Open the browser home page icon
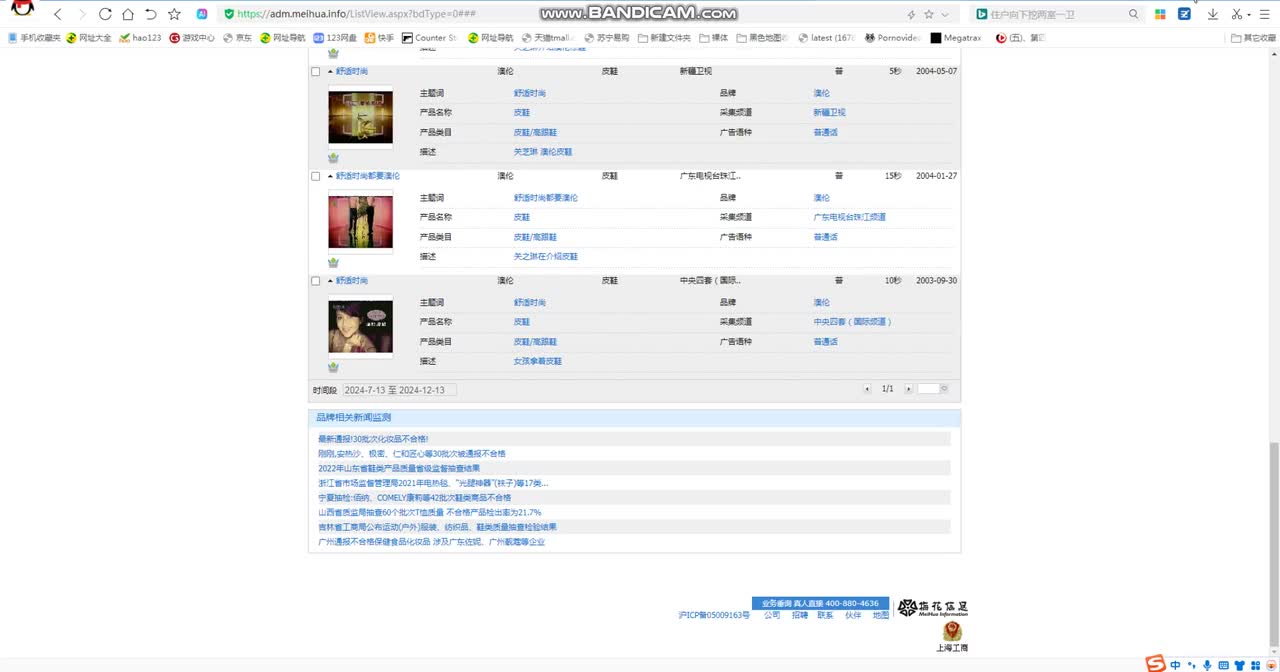Screen dimensions: 1280x672 (x=128, y=14)
